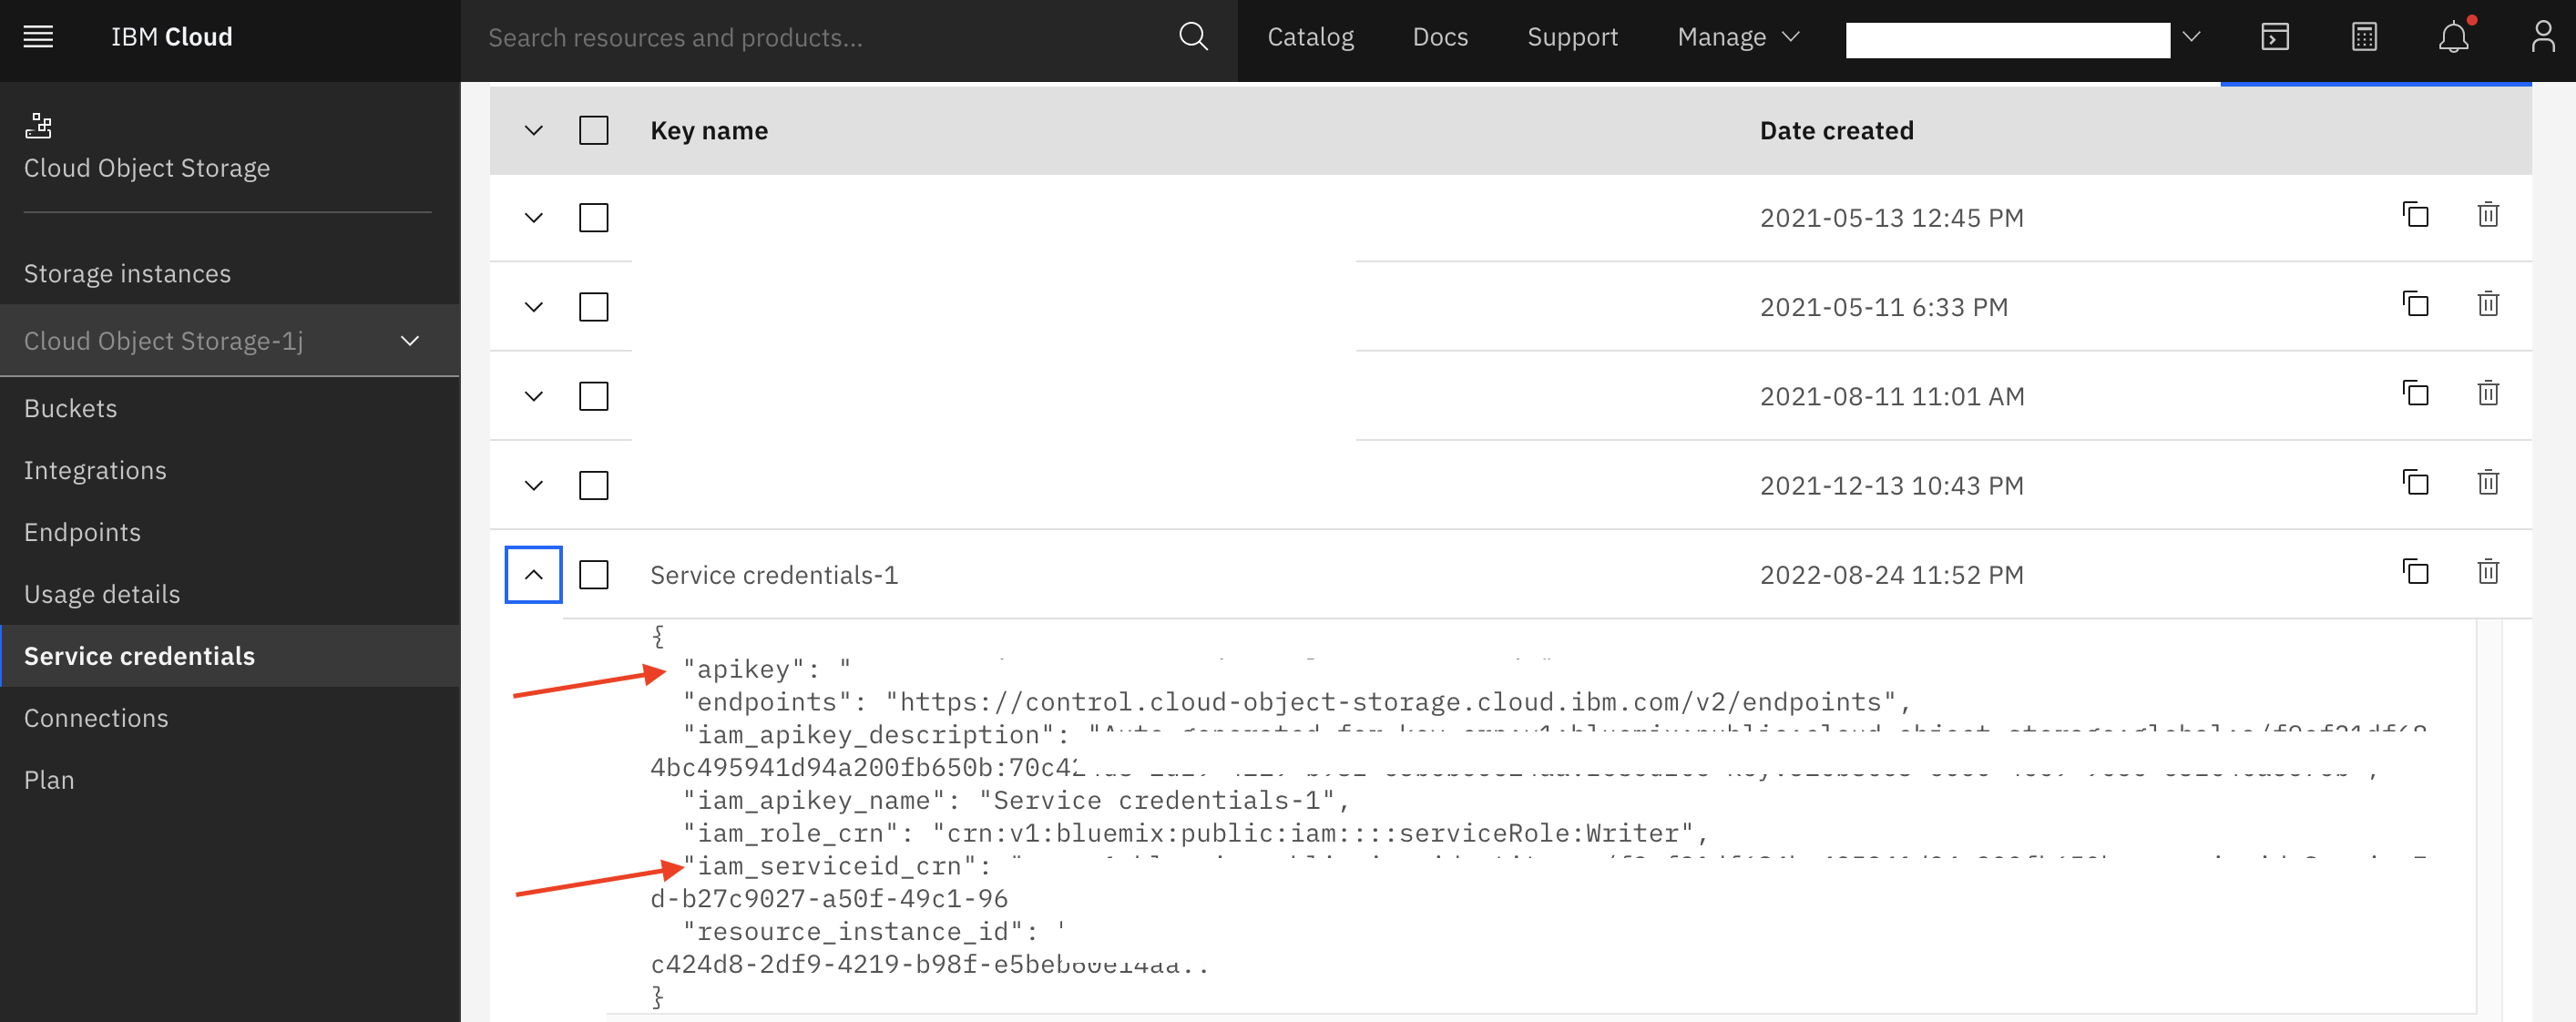Check the 2021-05-11 6:33 PM row checkbox
2576x1022 pixels.
pos(593,307)
